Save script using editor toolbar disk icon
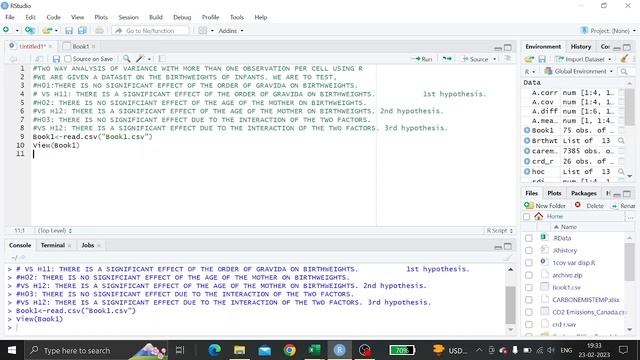 pos(56,59)
